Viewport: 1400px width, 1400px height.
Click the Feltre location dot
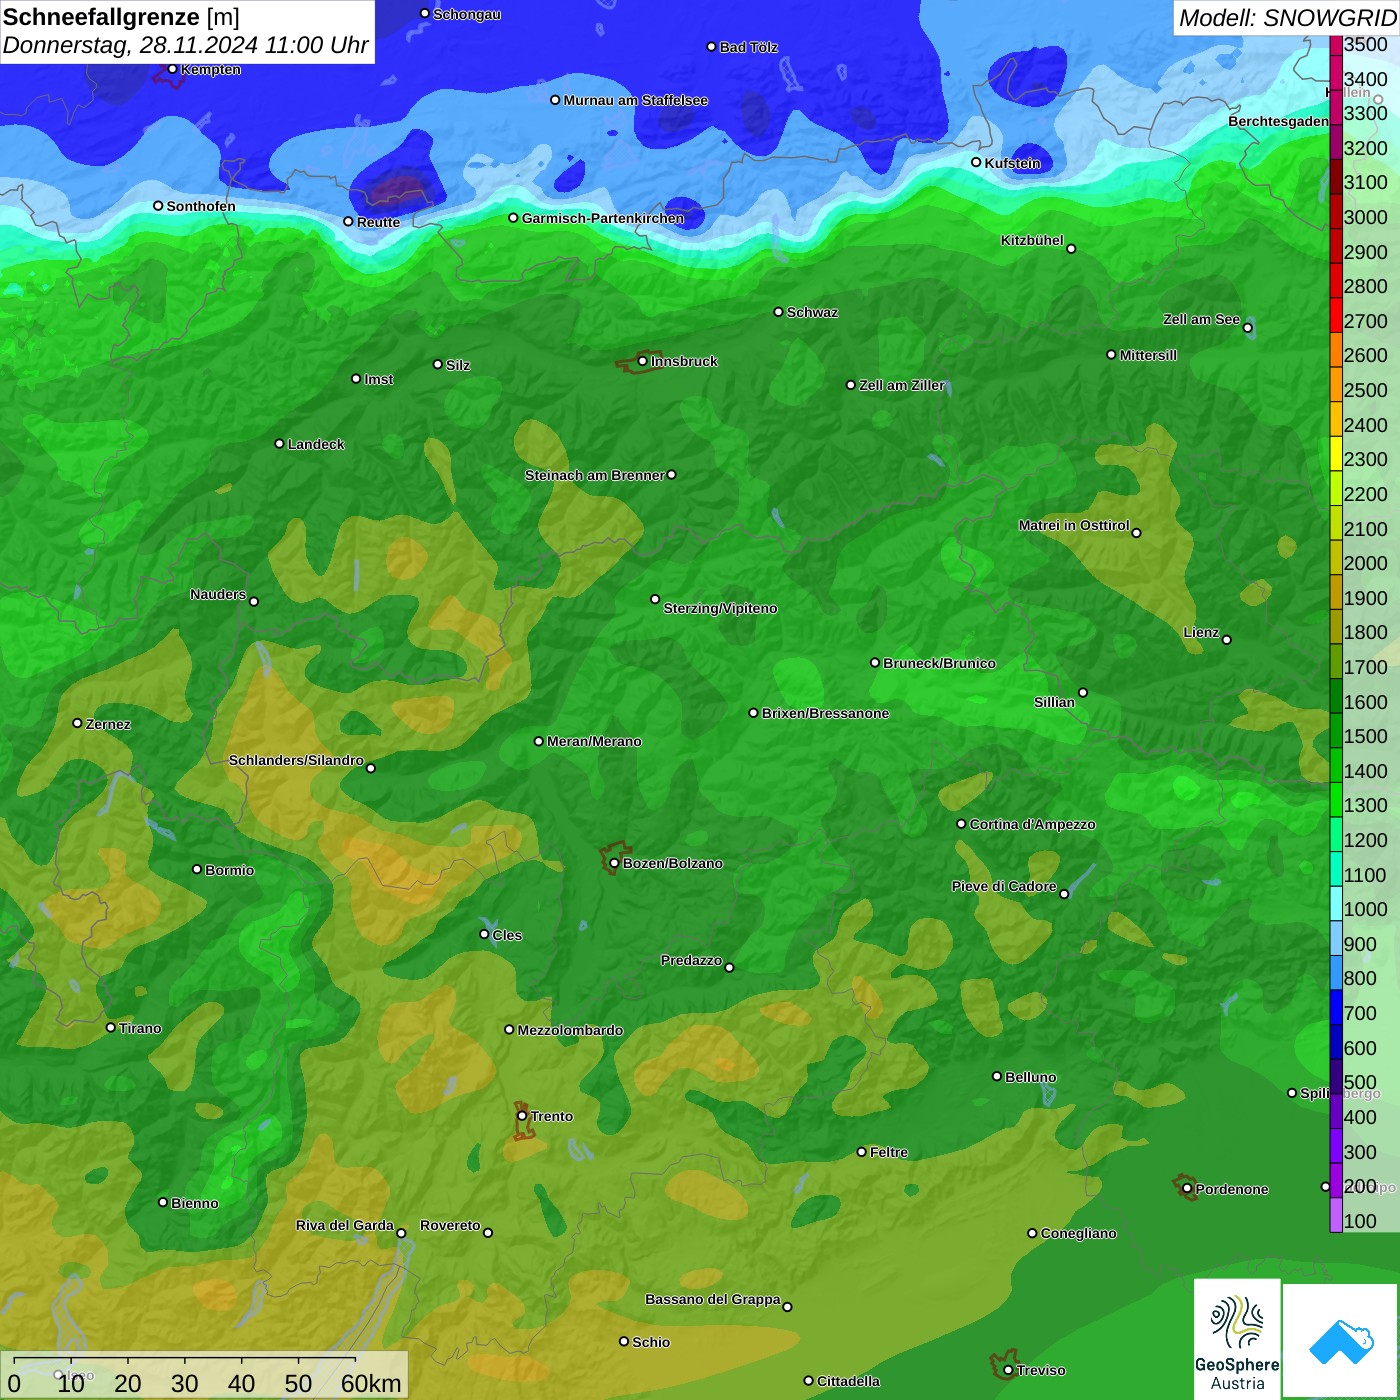(x=861, y=1152)
